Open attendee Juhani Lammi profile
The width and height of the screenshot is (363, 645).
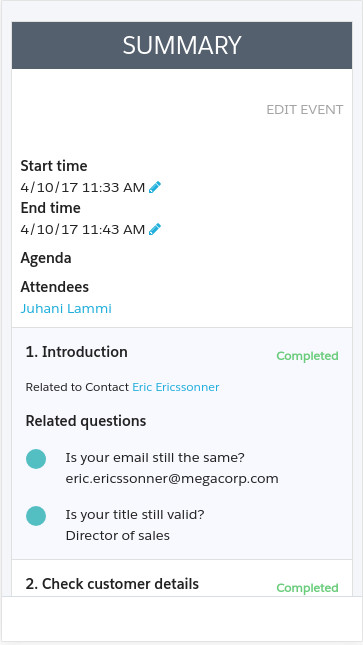66,309
